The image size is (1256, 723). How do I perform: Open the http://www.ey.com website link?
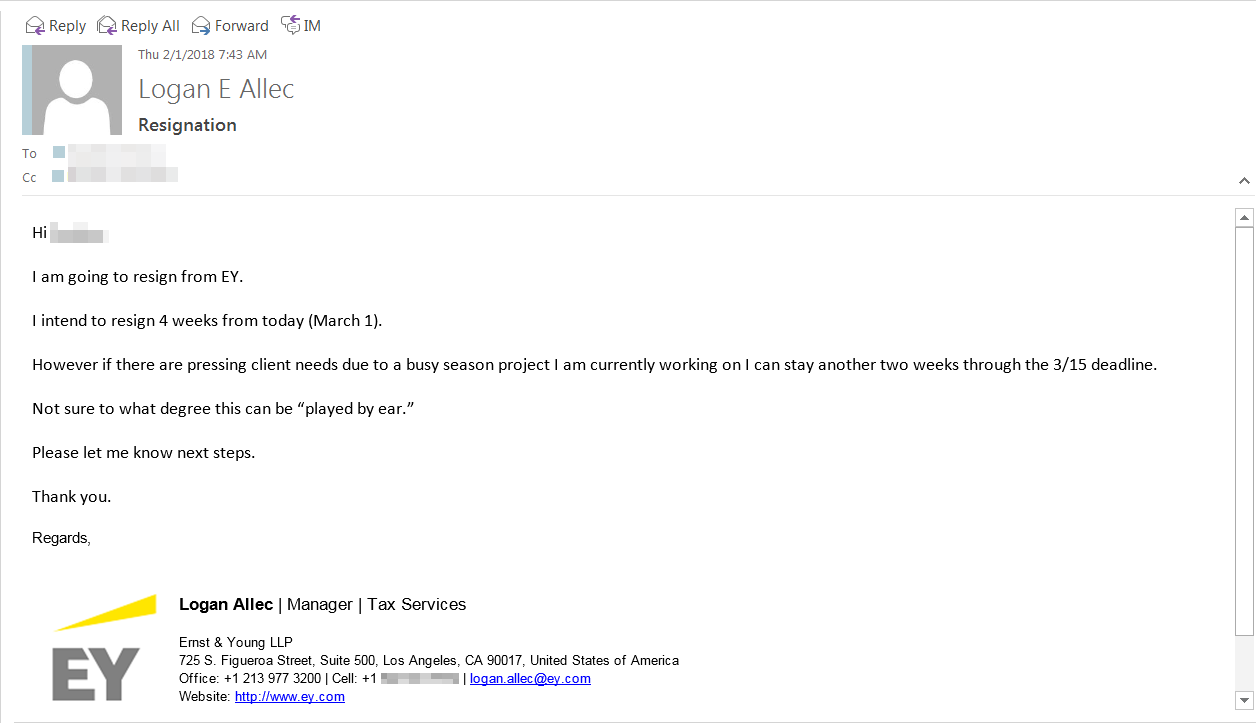pos(290,697)
